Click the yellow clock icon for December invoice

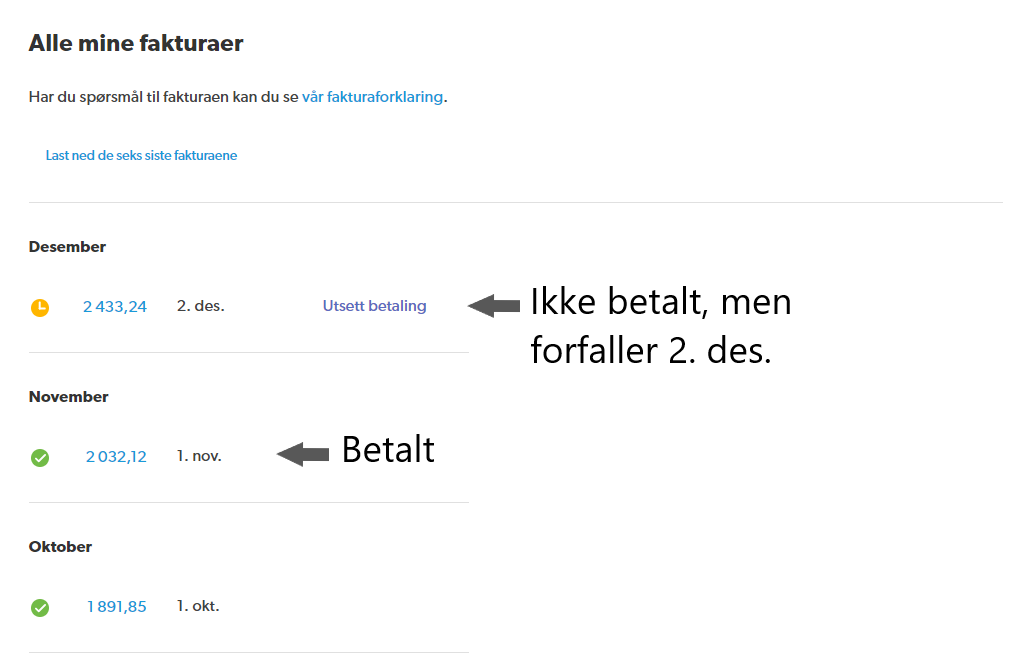click(x=40, y=308)
